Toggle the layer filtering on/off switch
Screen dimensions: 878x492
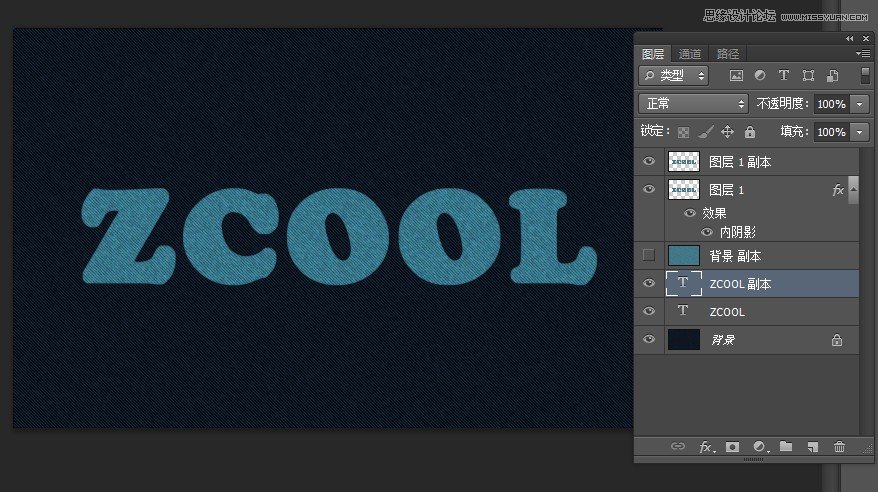tap(865, 76)
